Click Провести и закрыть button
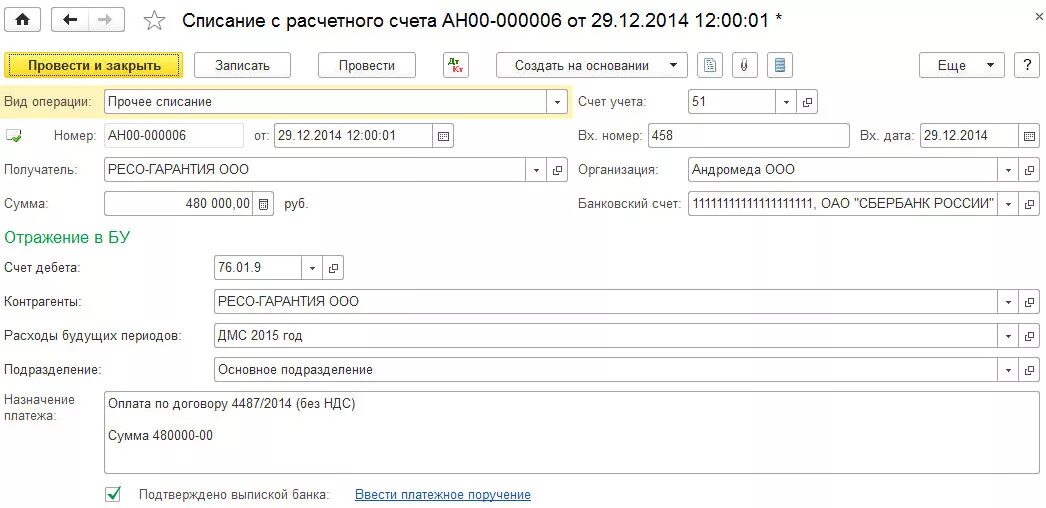 (x=94, y=65)
